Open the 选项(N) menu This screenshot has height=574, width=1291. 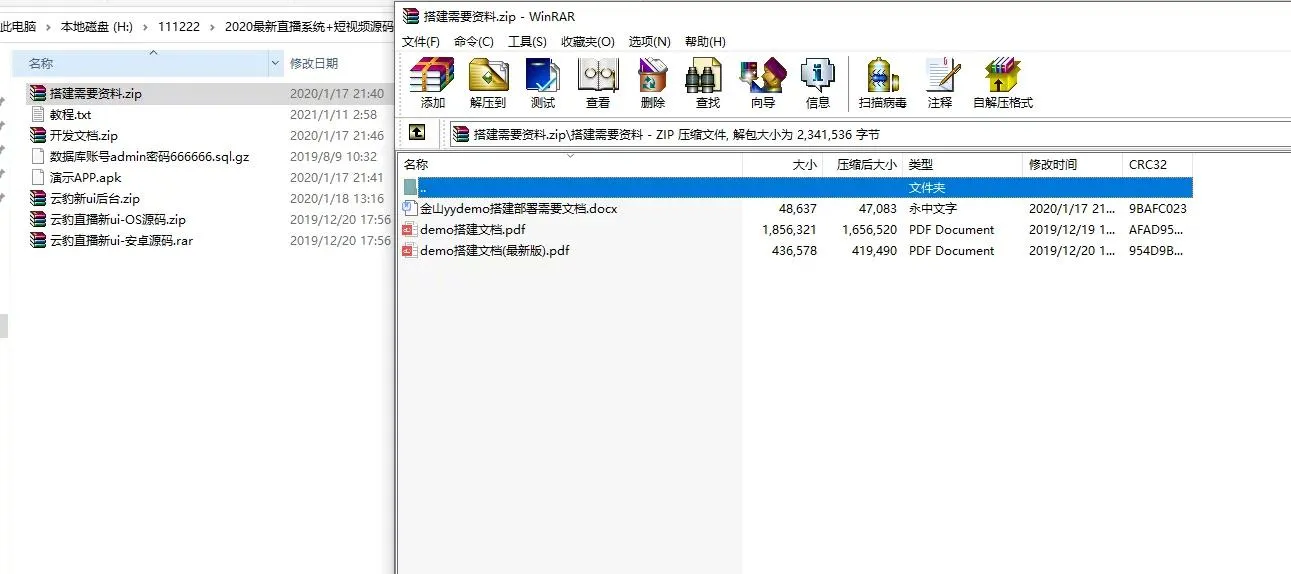[x=650, y=41]
